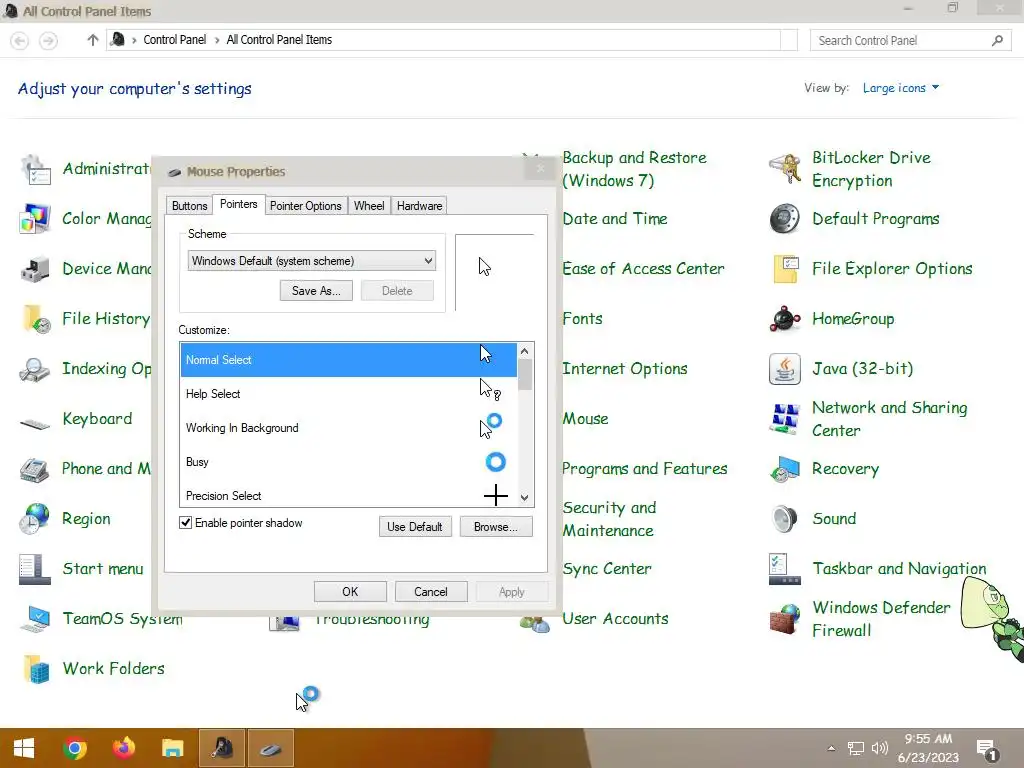Click the Windows Start button

click(x=24, y=748)
